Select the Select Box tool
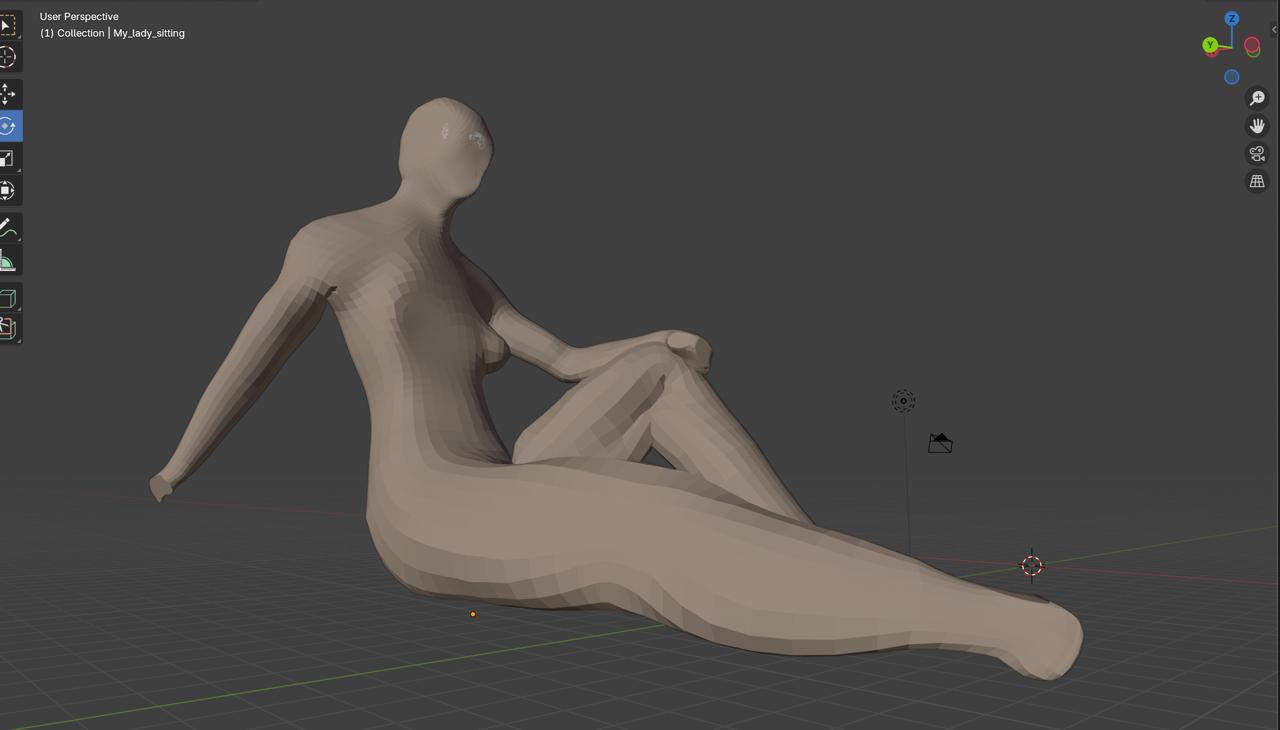 click(8, 25)
